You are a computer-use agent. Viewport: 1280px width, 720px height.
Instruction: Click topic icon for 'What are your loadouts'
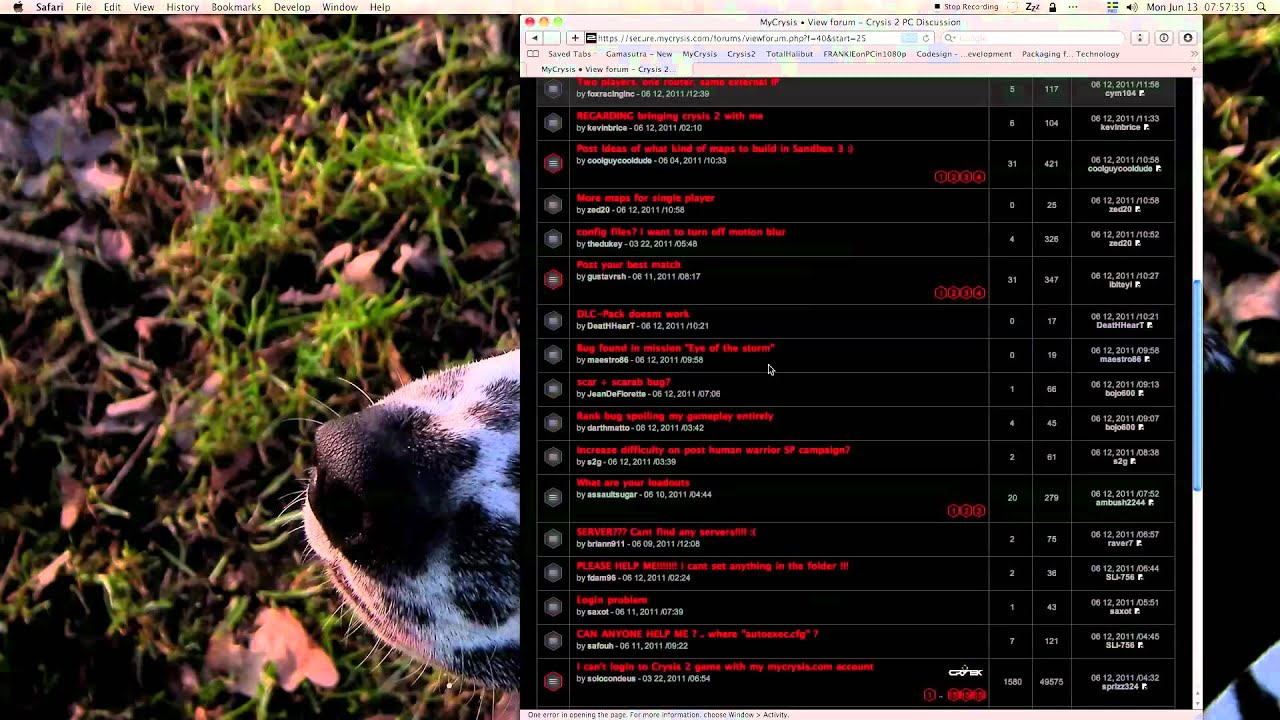(553, 497)
